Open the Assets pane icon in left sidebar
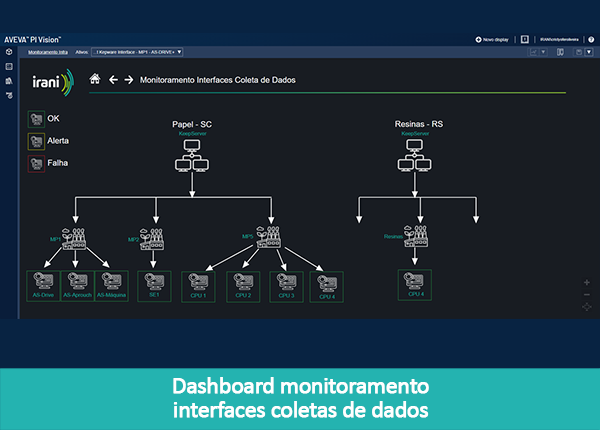Screen dimensions: 600x430 tap(9, 52)
